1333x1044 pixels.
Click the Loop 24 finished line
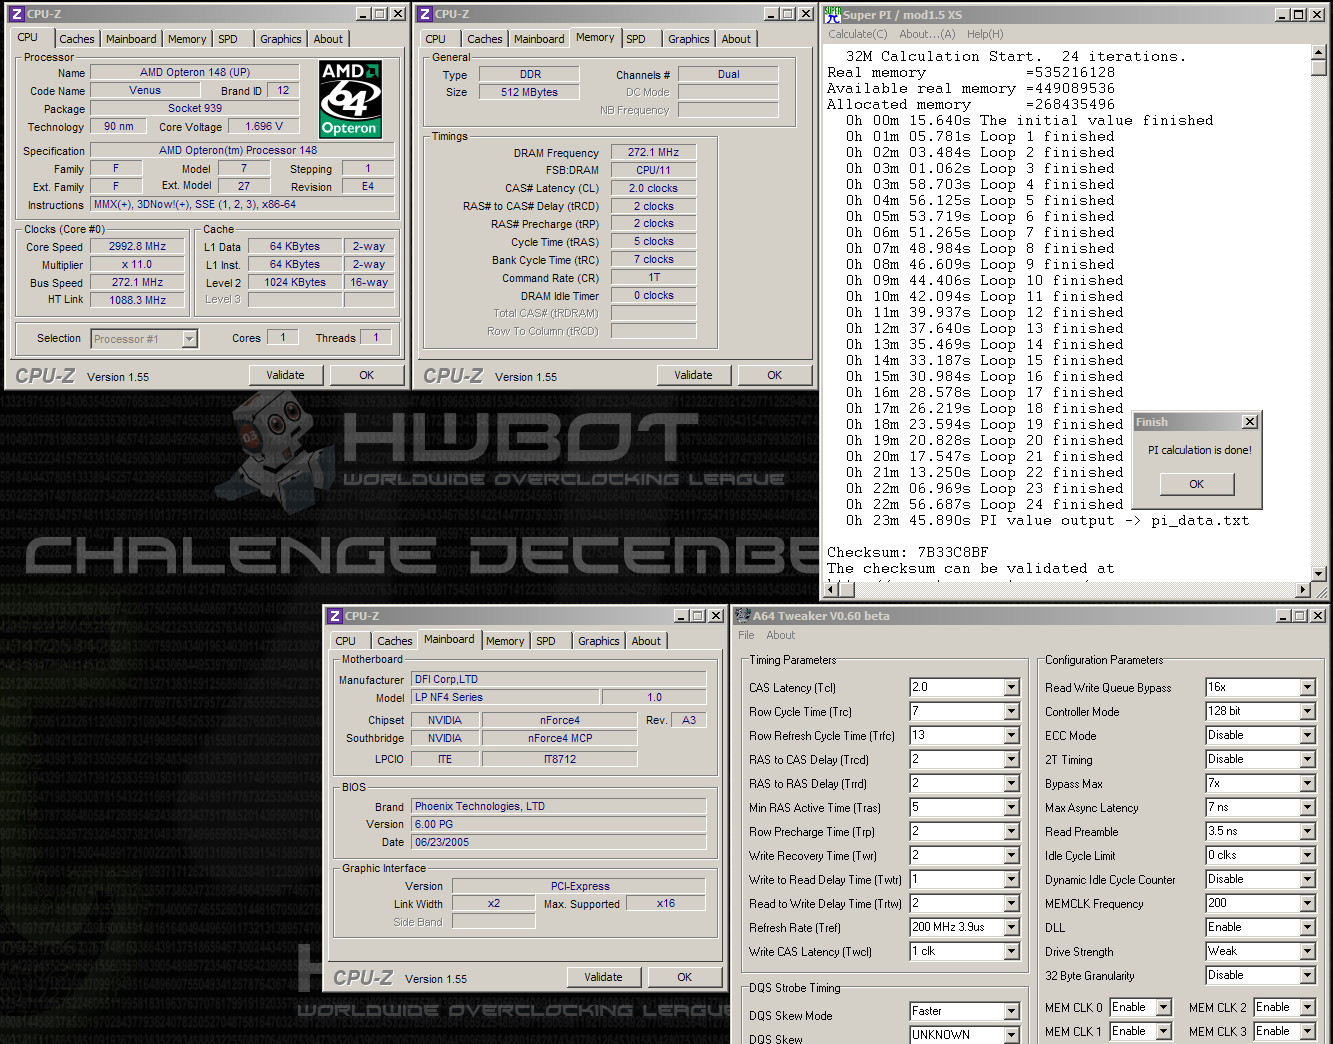[x=984, y=504]
